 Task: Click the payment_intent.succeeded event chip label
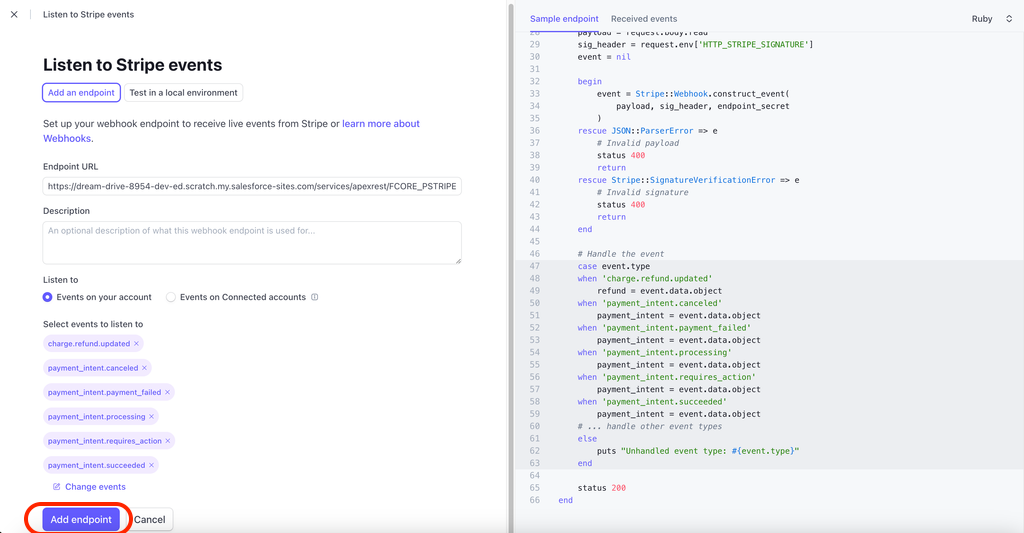96,465
